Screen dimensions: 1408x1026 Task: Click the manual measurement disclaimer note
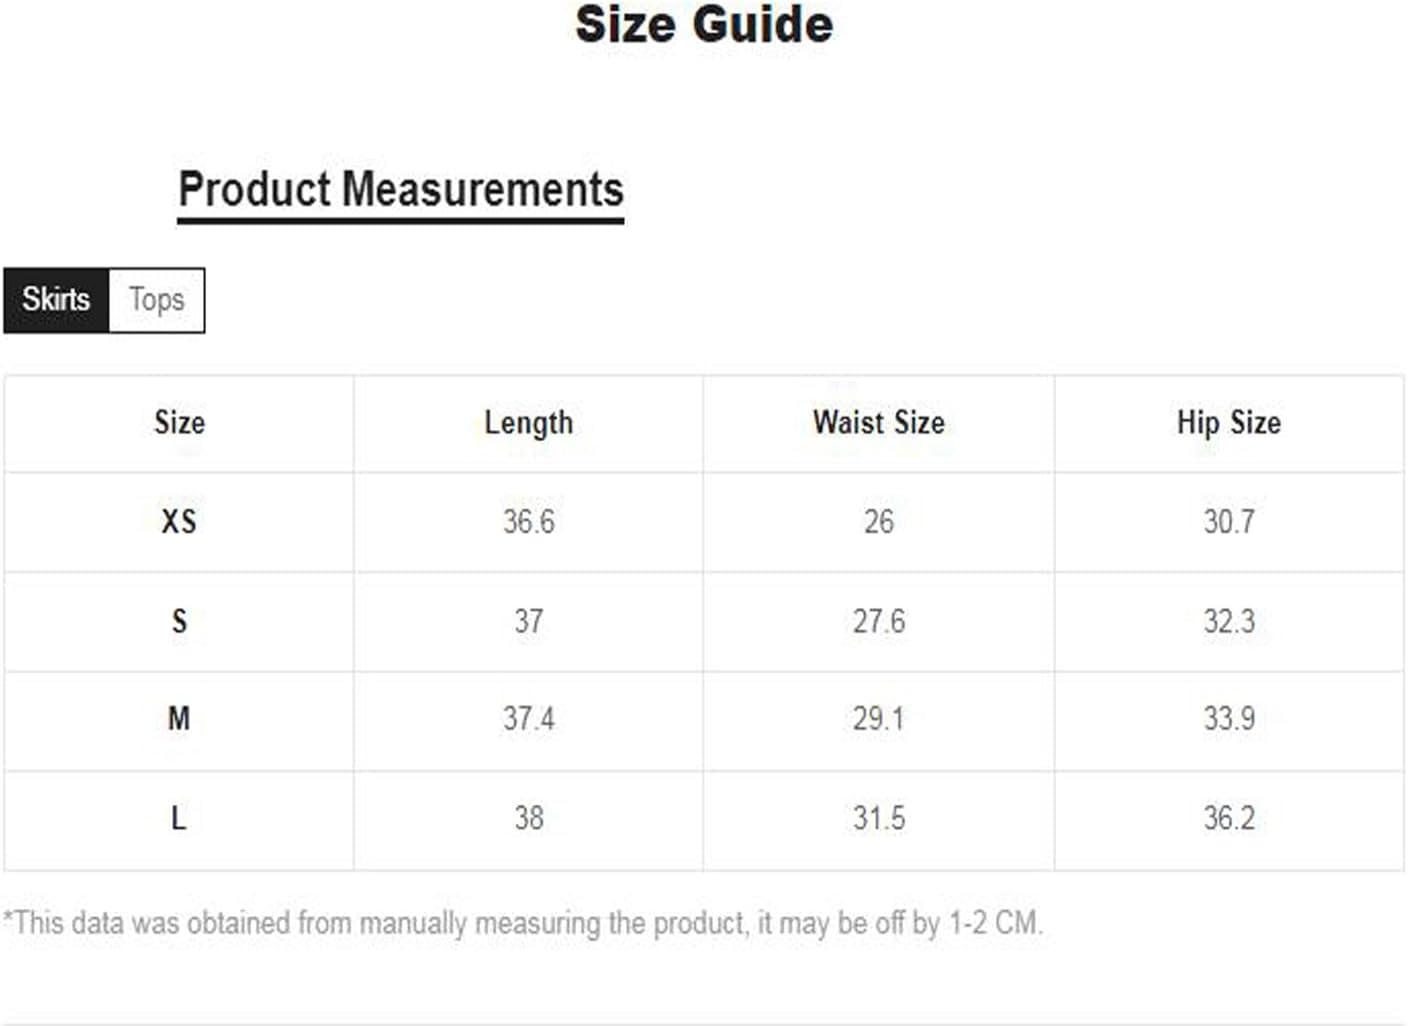tap(523, 923)
